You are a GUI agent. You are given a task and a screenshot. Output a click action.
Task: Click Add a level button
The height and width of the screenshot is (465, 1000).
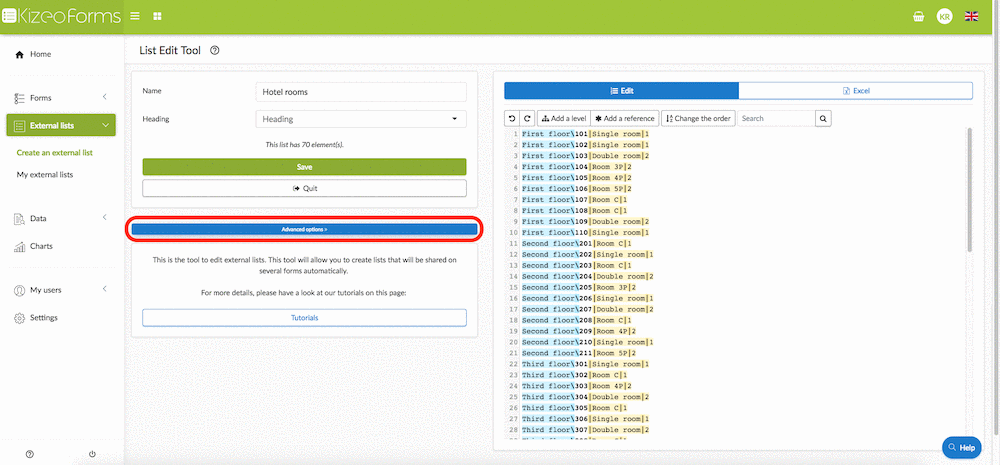563,119
